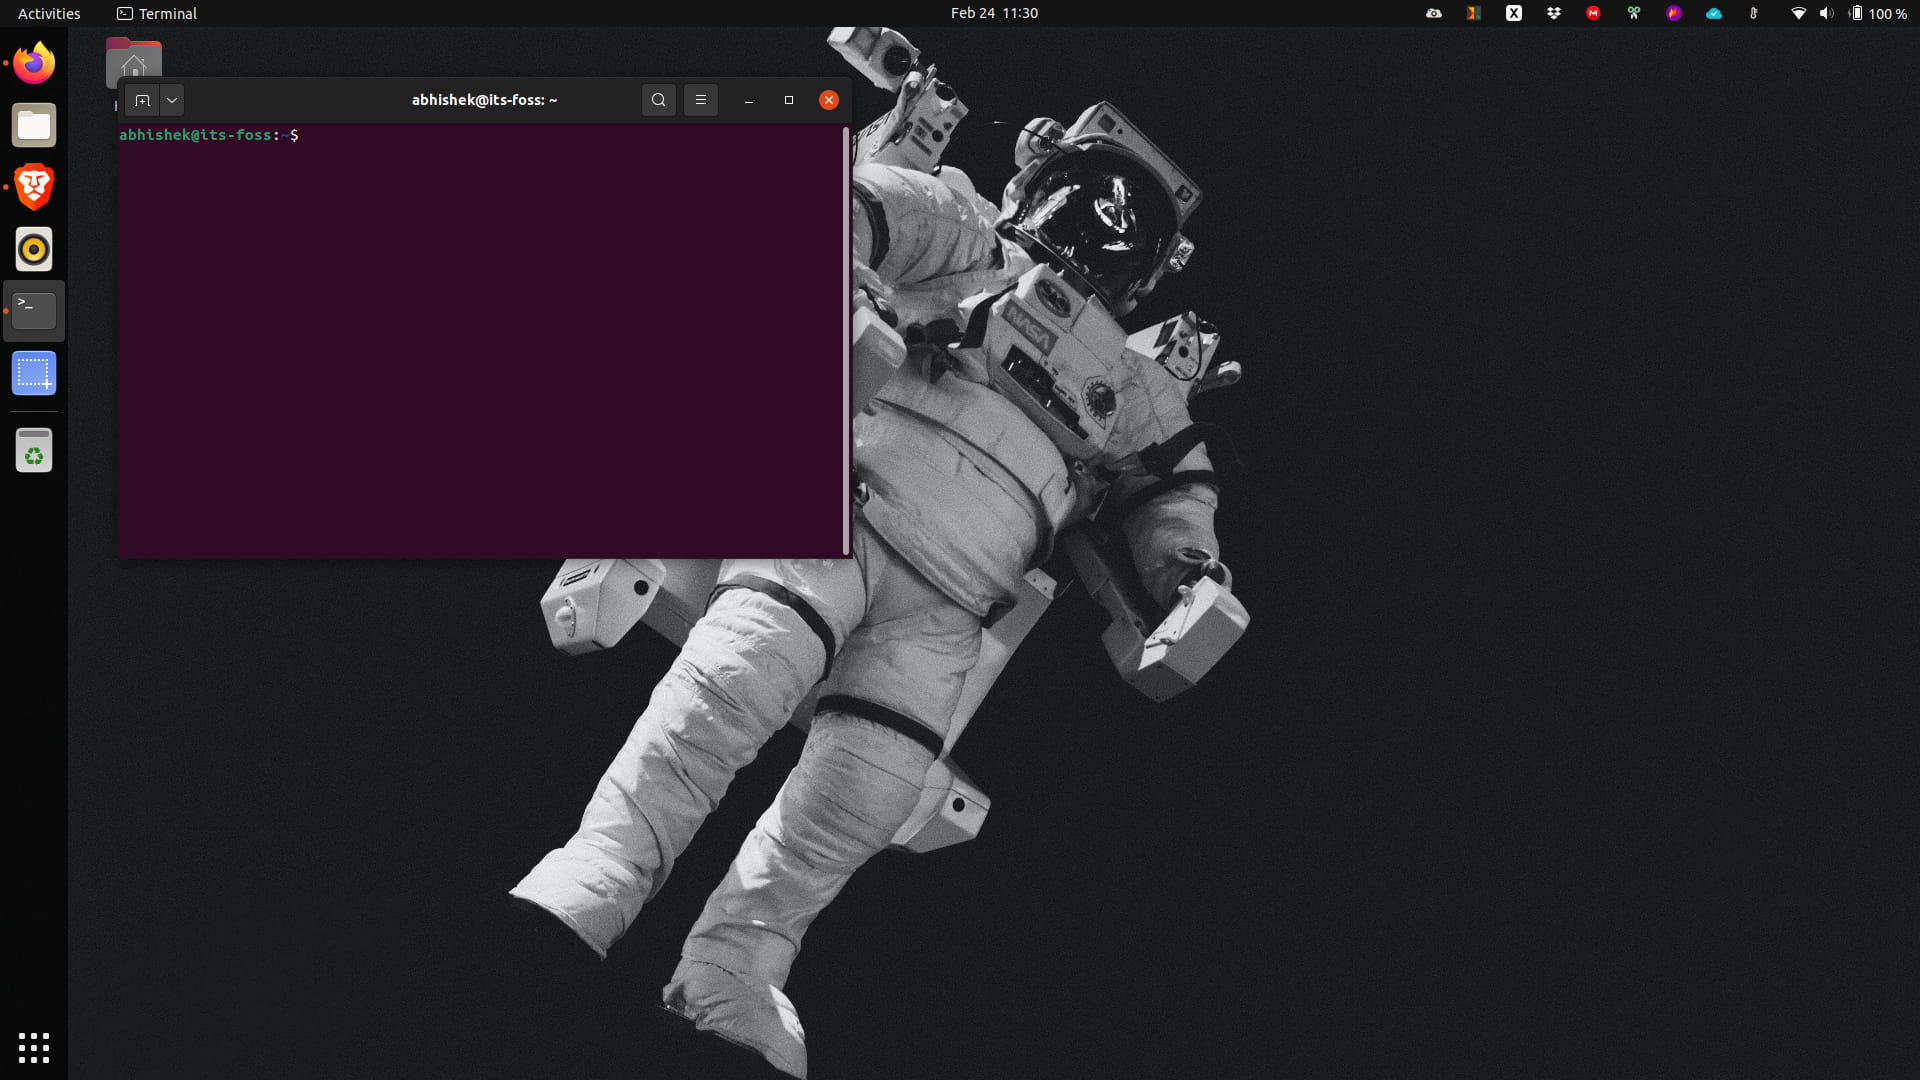
Task: Launch Brave browser from the dock
Action: coord(34,187)
